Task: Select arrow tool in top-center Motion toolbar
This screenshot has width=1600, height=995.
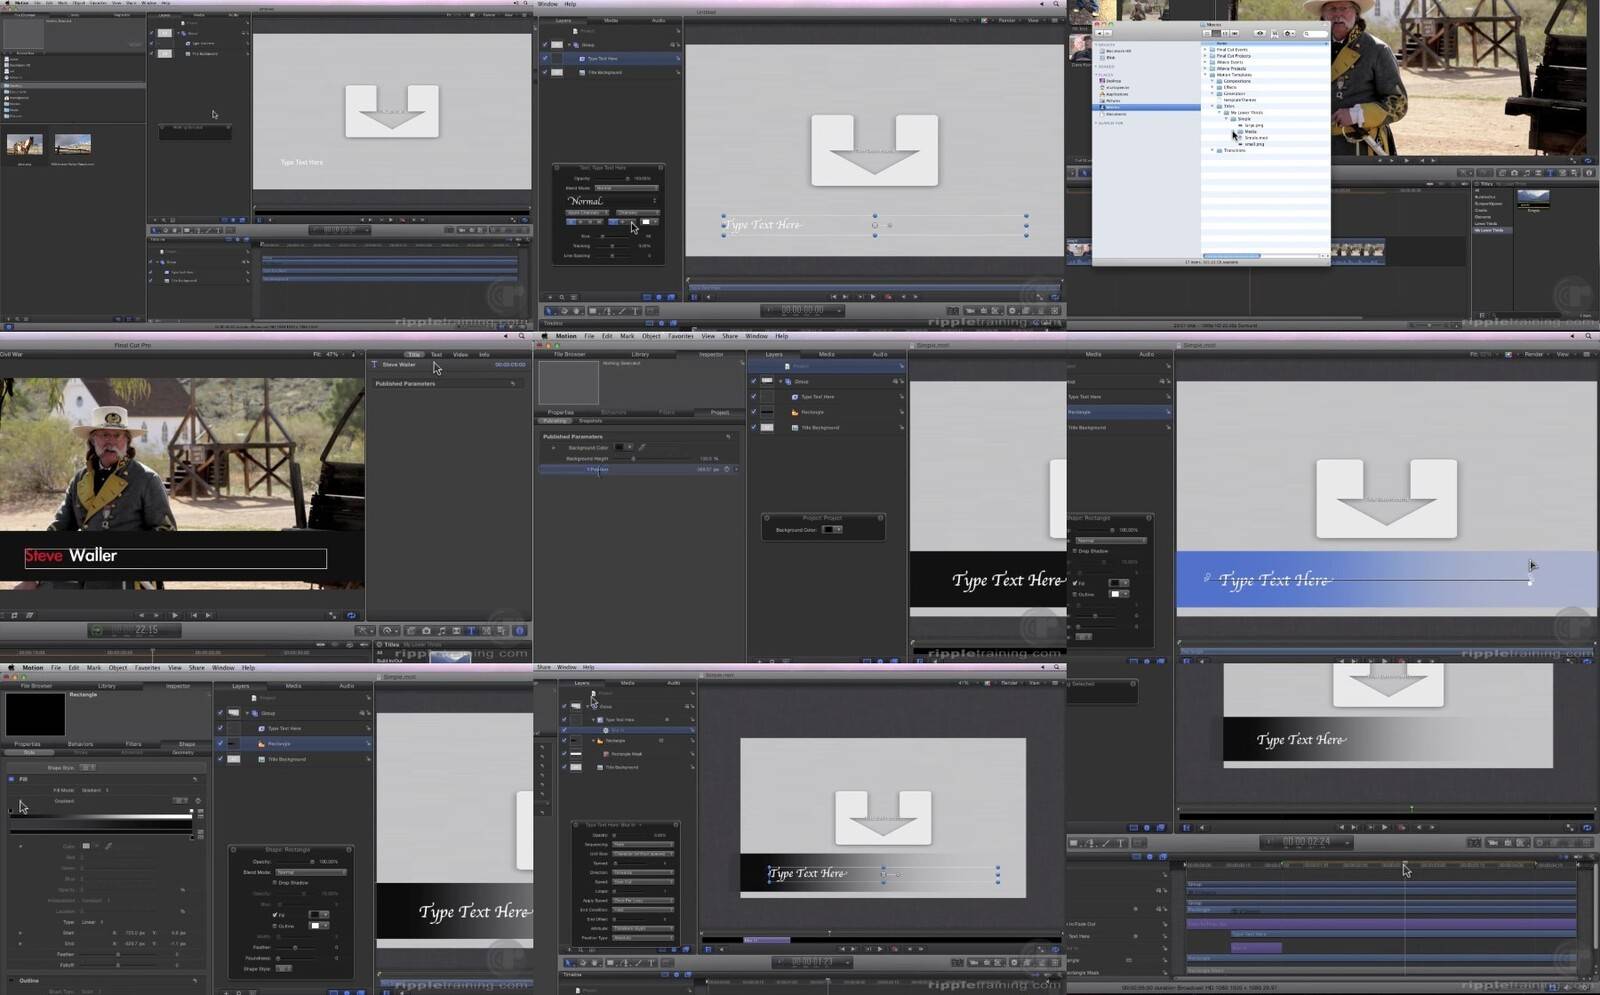Action: point(551,311)
